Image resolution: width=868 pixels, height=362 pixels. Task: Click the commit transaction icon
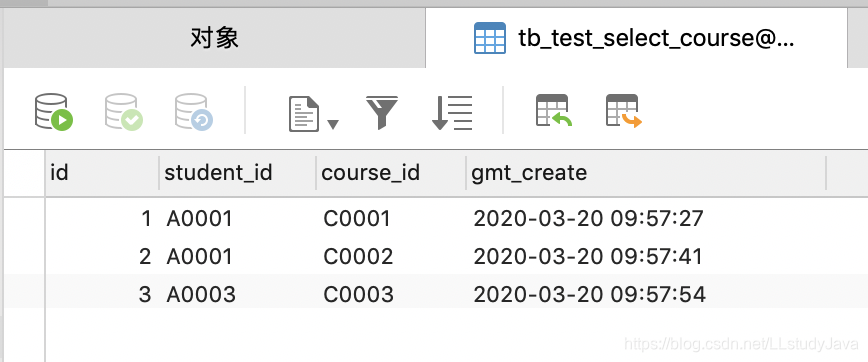[x=124, y=112]
